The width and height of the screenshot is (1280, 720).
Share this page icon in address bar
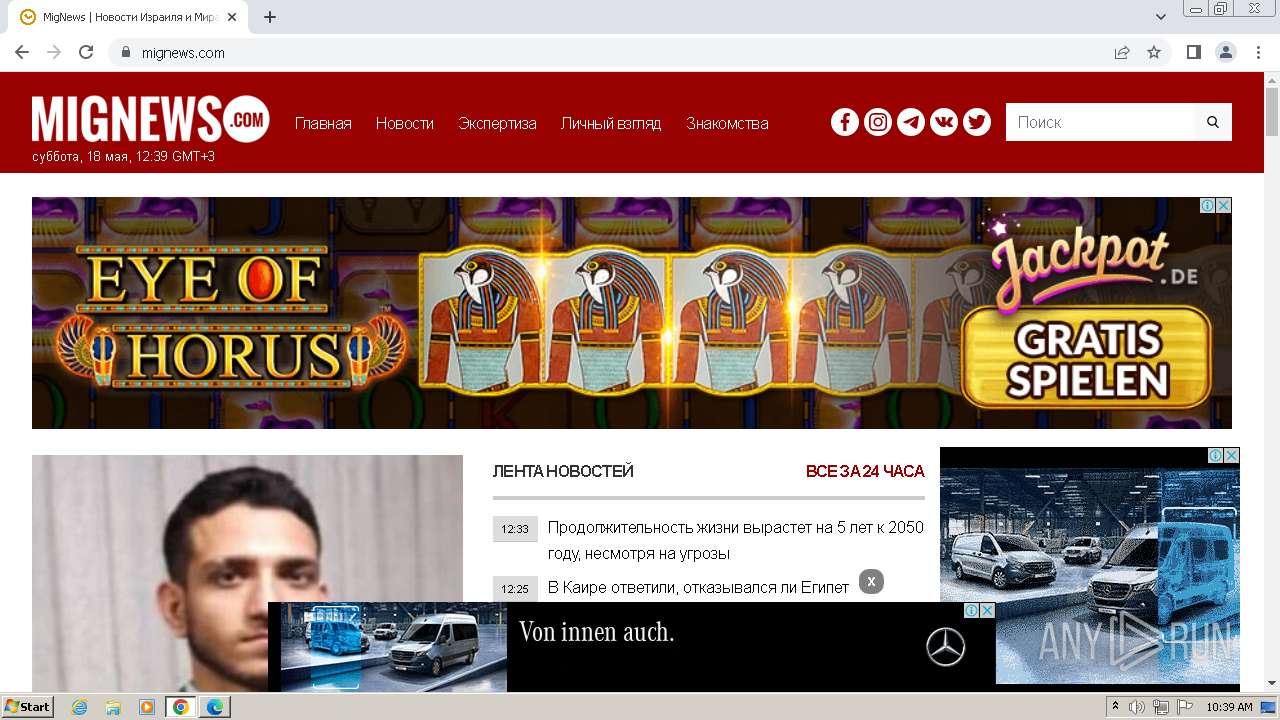click(1122, 52)
